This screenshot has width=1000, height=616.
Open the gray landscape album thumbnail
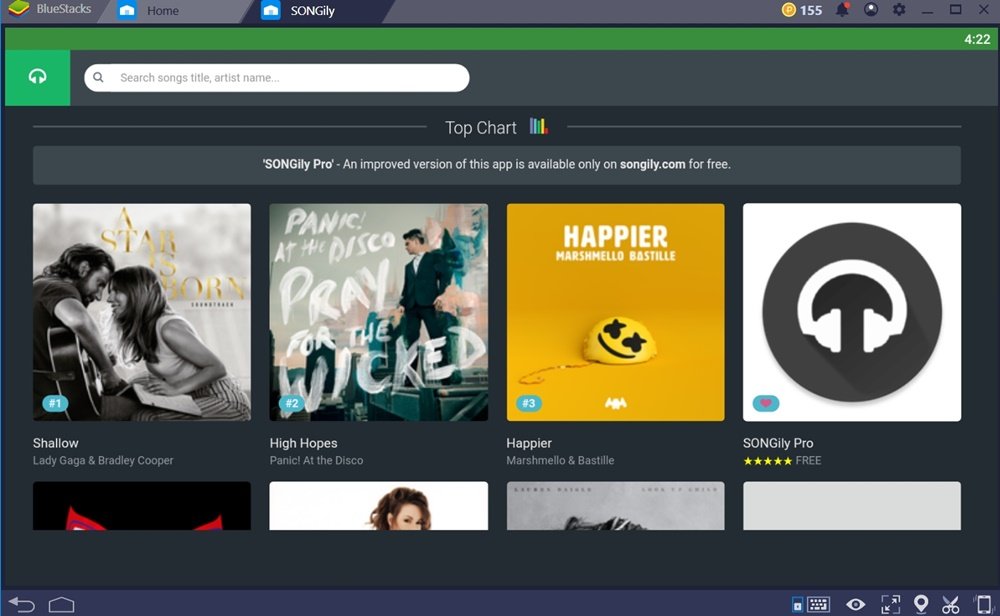pos(615,506)
